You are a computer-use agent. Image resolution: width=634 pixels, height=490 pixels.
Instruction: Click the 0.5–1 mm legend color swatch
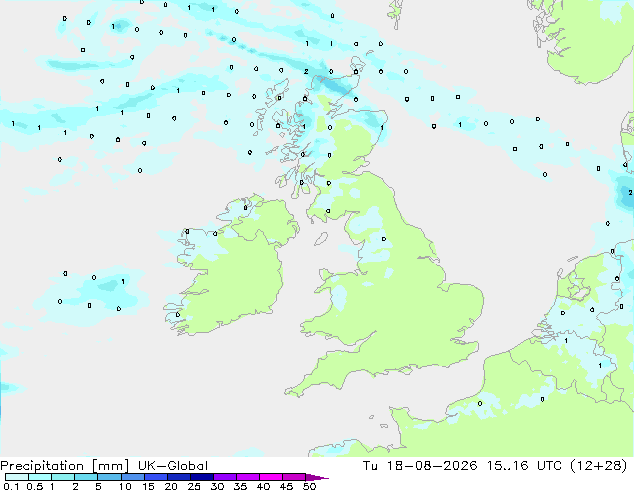coord(40,477)
